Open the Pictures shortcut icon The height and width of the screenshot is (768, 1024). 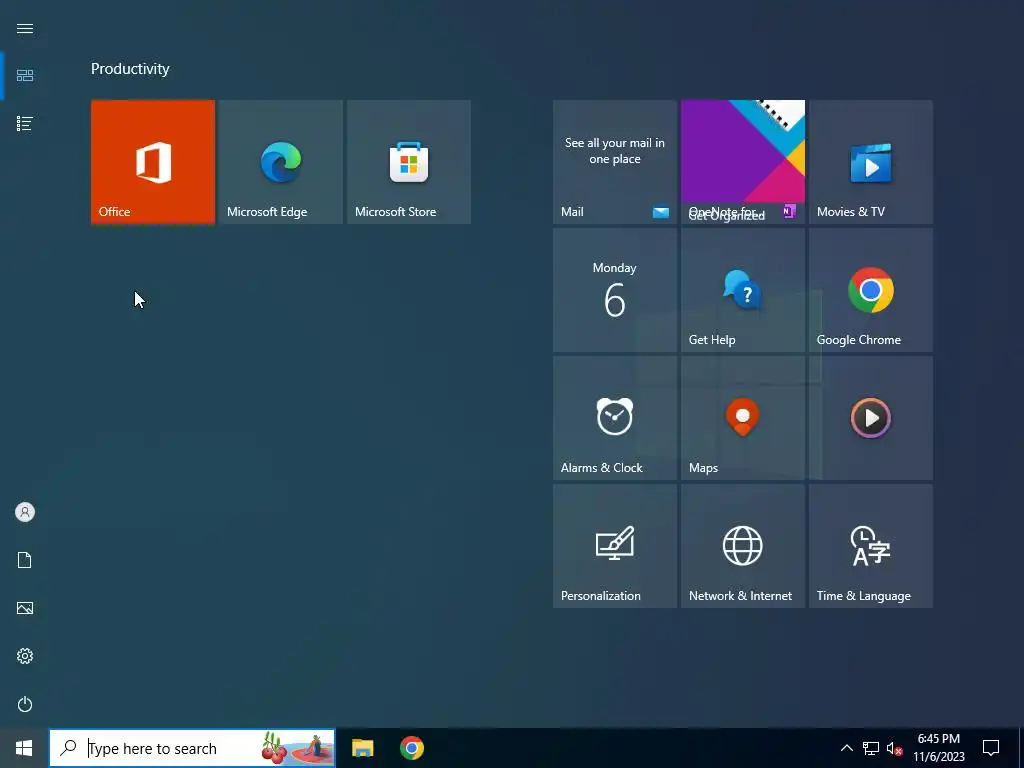(25, 608)
